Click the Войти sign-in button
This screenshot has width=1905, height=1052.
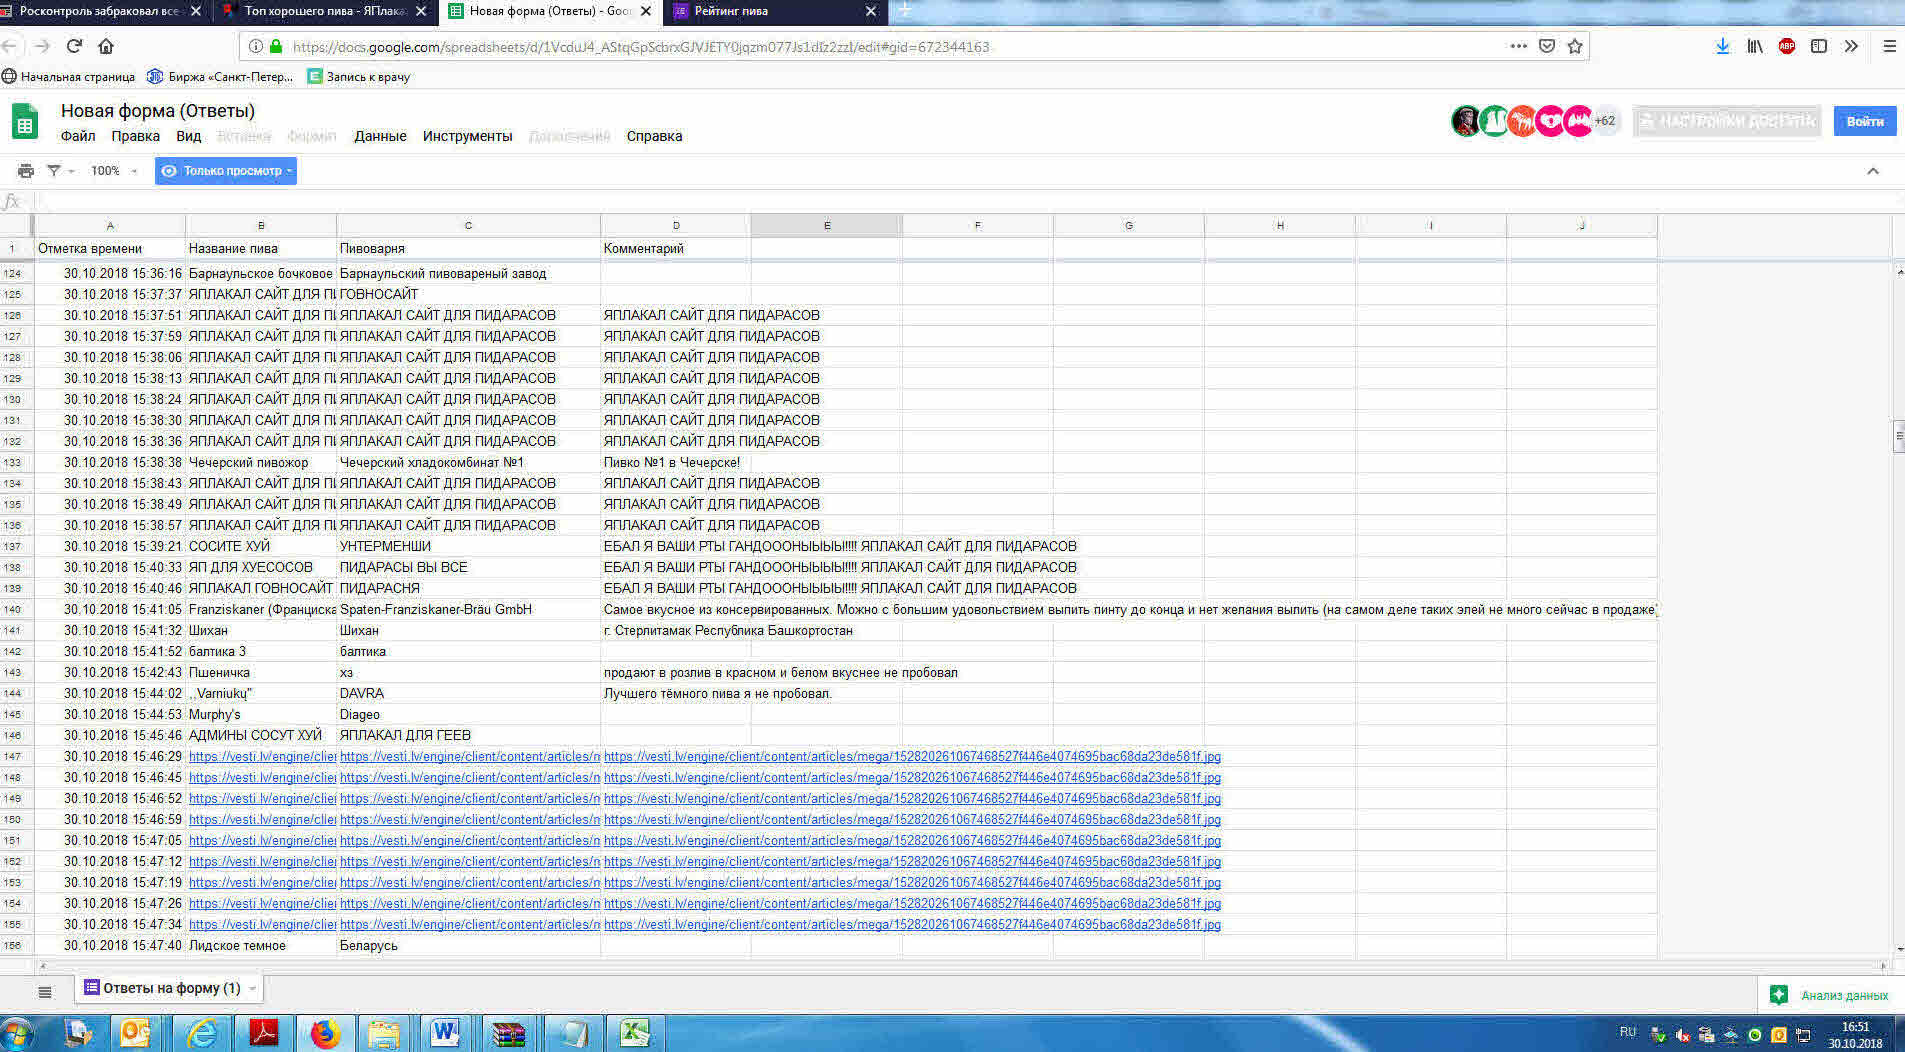click(1864, 121)
